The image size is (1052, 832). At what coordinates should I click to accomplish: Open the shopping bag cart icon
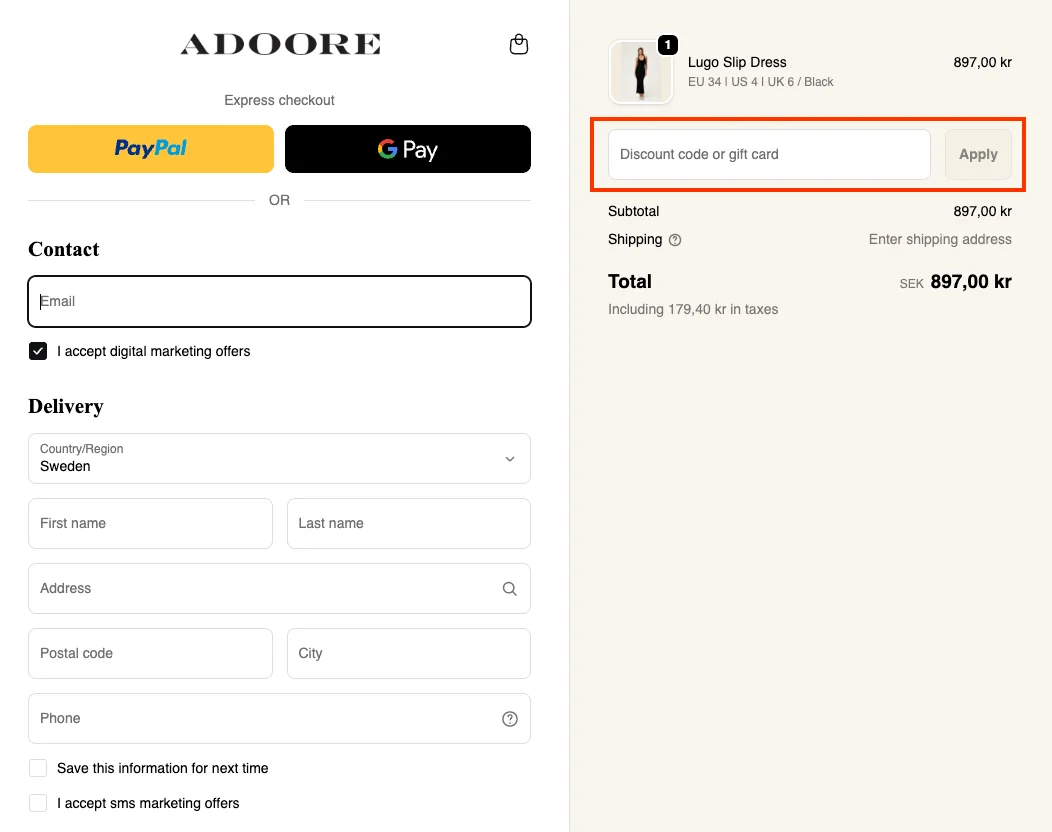pos(518,45)
